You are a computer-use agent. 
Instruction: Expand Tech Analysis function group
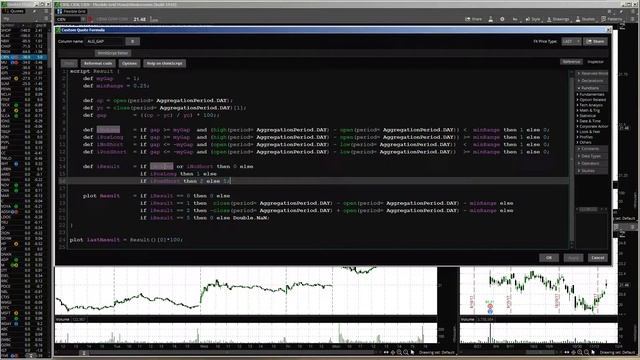point(589,105)
